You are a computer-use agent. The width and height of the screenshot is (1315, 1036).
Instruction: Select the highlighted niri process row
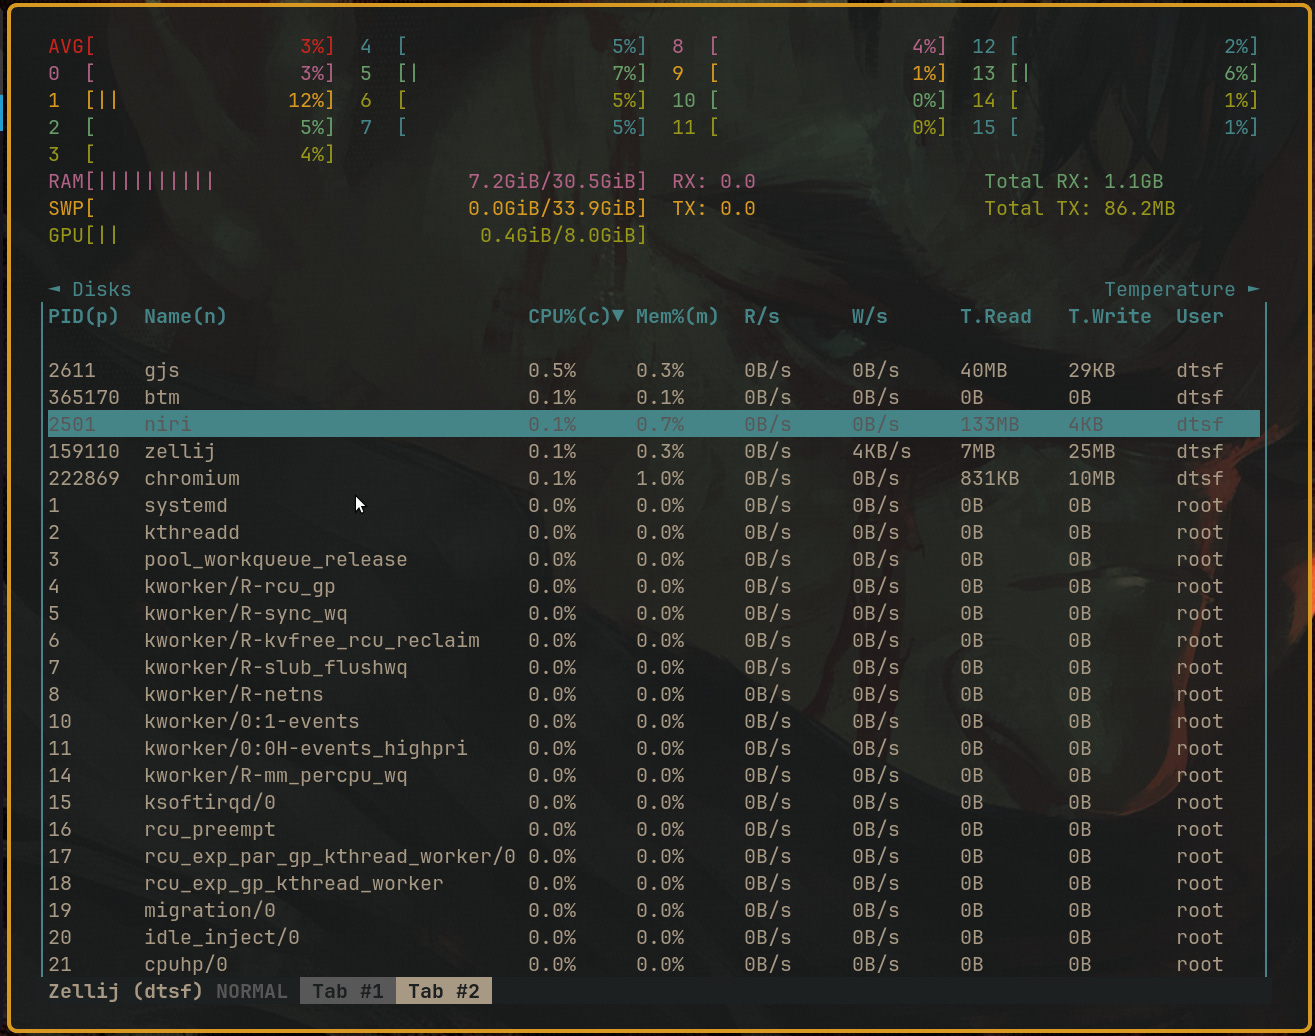pos(654,425)
